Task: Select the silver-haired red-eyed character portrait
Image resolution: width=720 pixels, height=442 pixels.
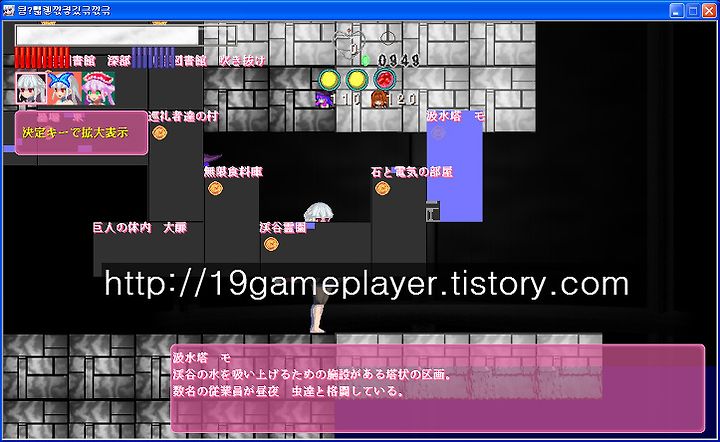Action: pyautogui.click(x=31, y=88)
